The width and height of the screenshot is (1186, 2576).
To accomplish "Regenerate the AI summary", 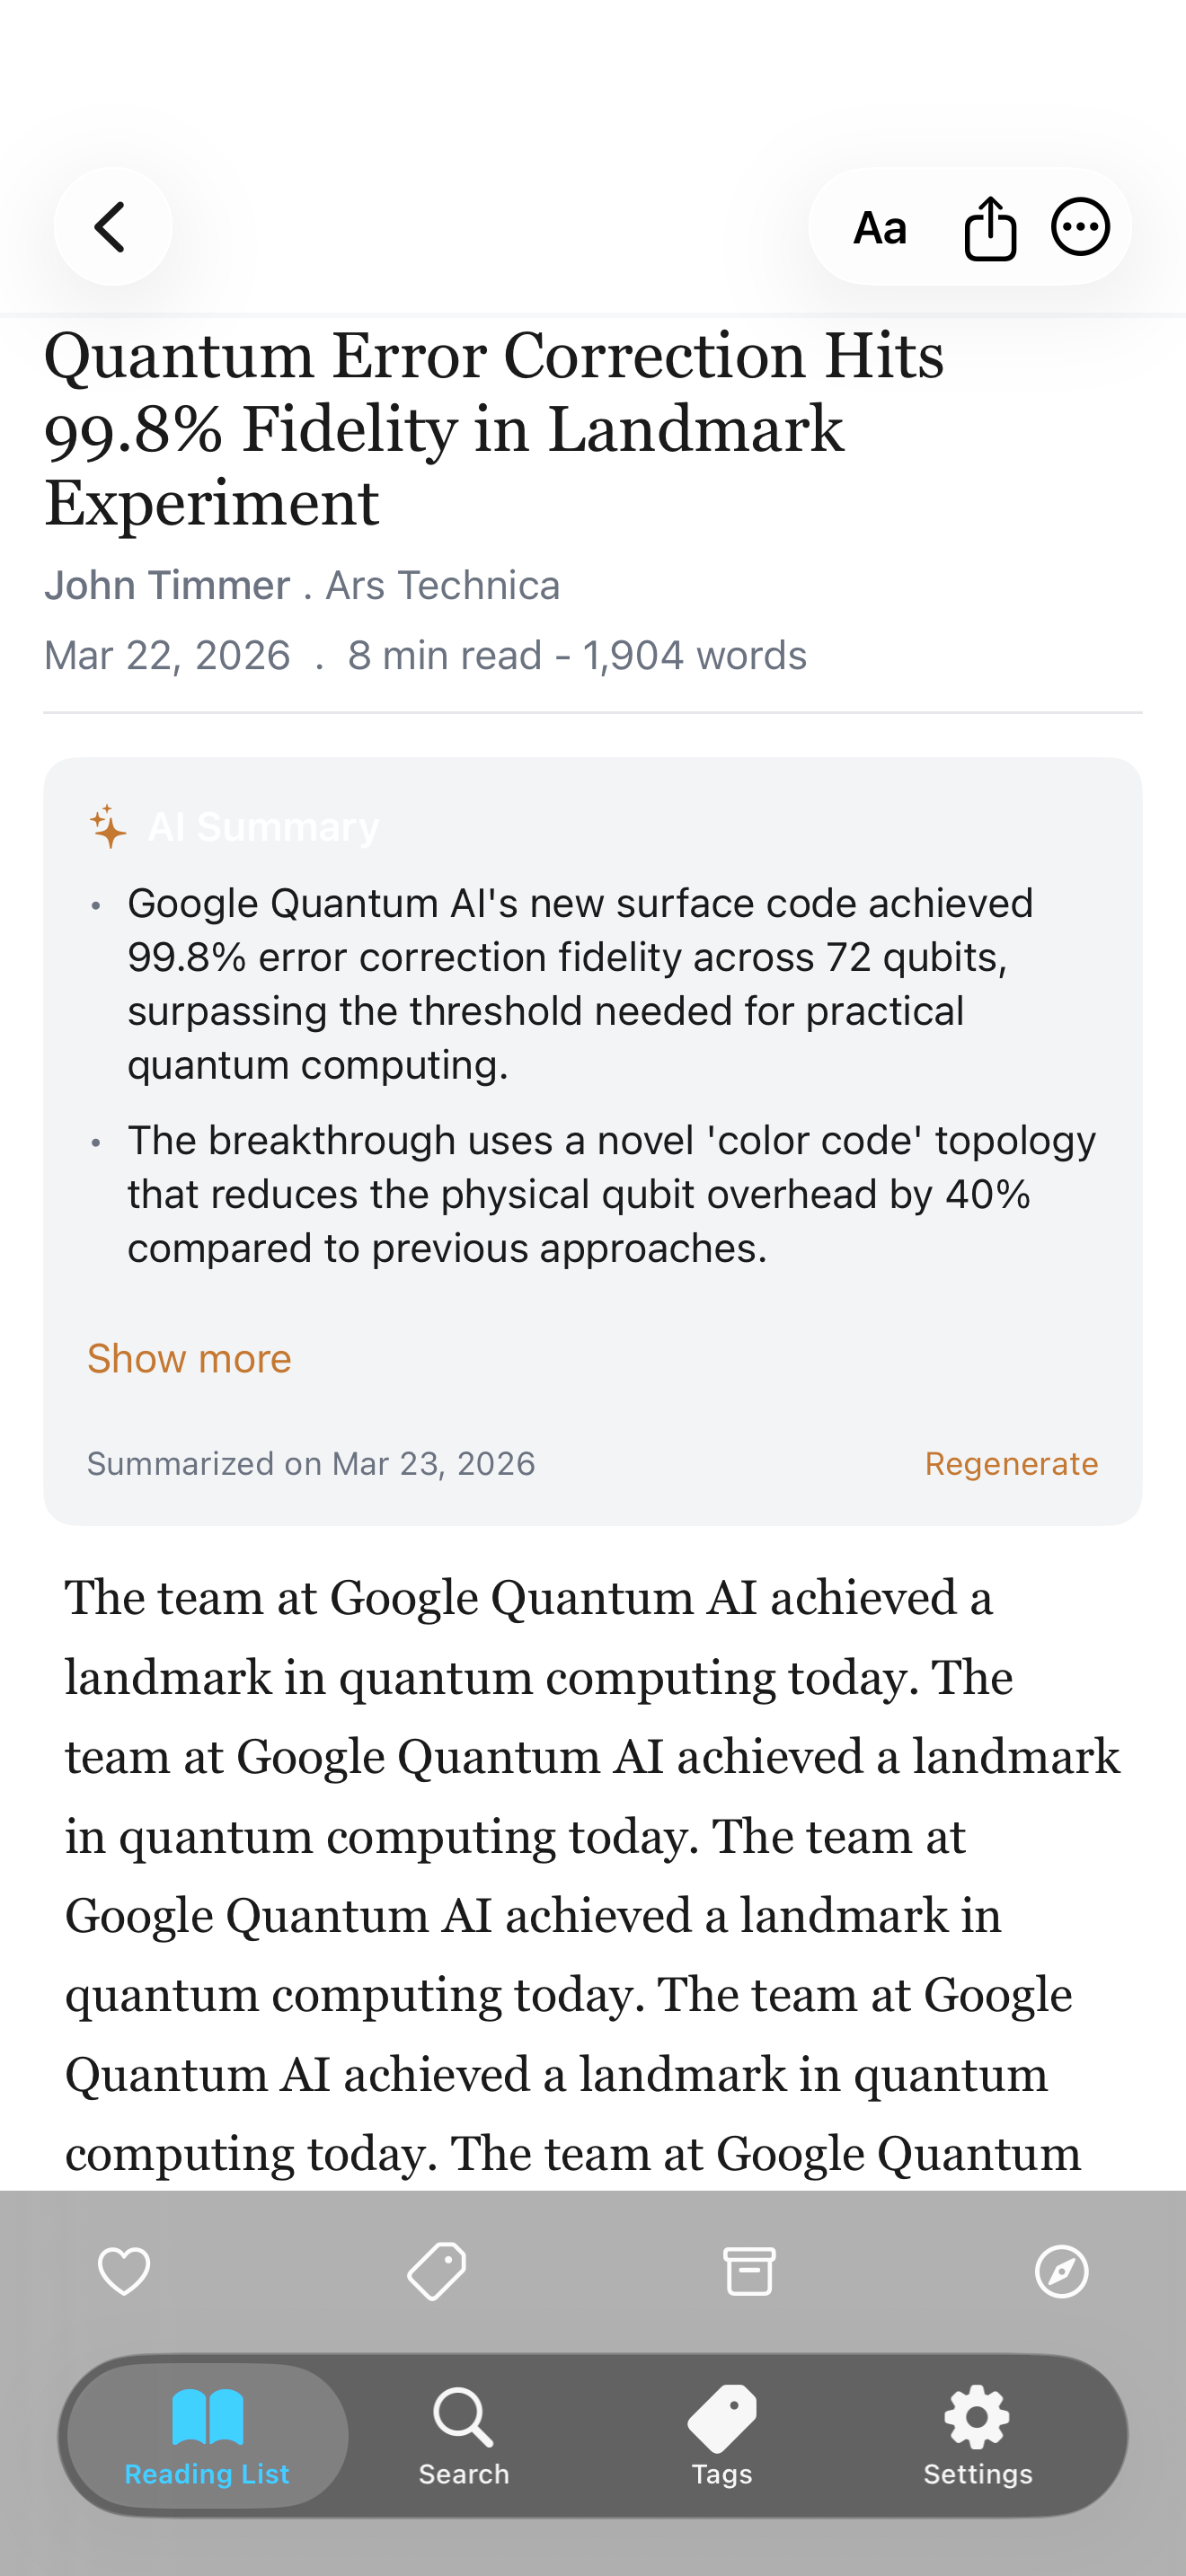I will point(1011,1463).
